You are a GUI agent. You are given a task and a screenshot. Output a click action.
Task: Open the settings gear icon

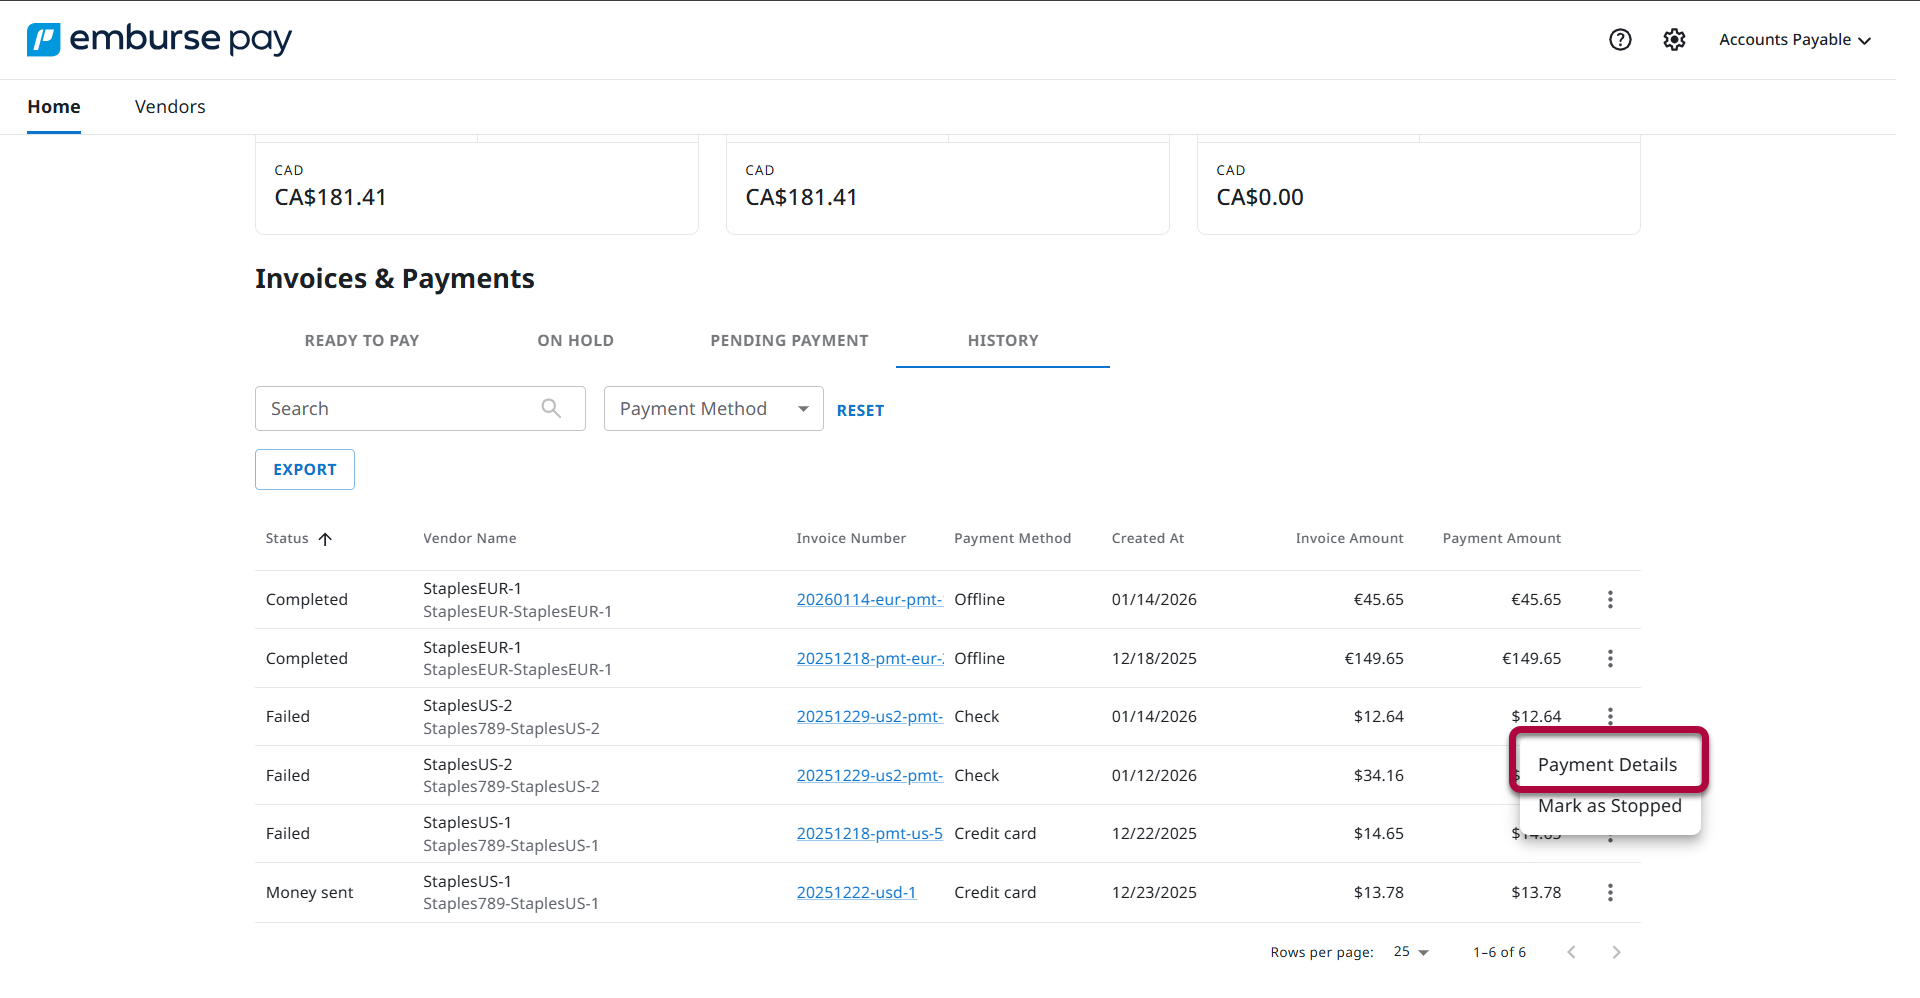1675,40
